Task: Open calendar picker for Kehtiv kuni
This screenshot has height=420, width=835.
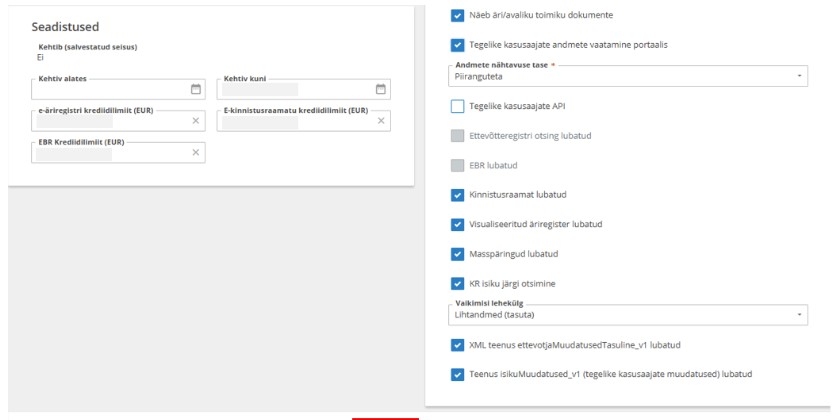Action: 381,89
